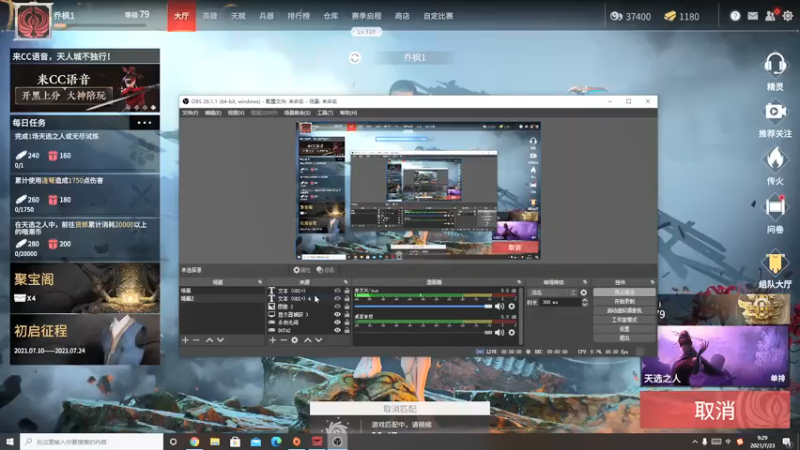
Task: Click the large red 取消 button
Action: pos(715,410)
